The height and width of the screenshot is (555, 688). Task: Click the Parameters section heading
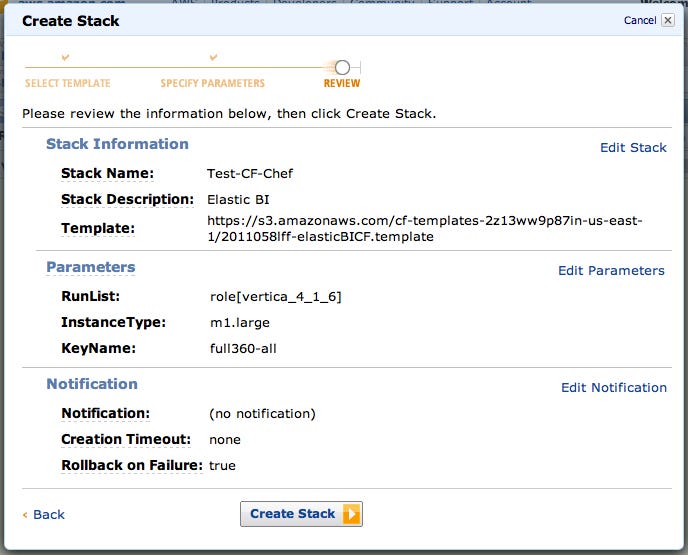(x=91, y=268)
